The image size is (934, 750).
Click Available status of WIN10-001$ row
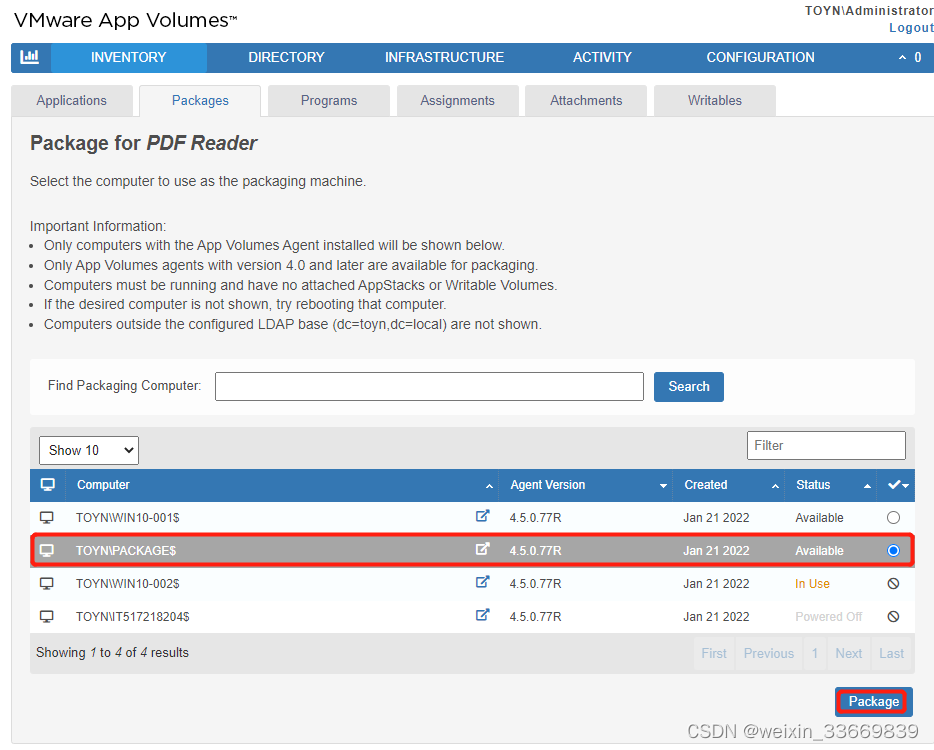click(x=819, y=518)
